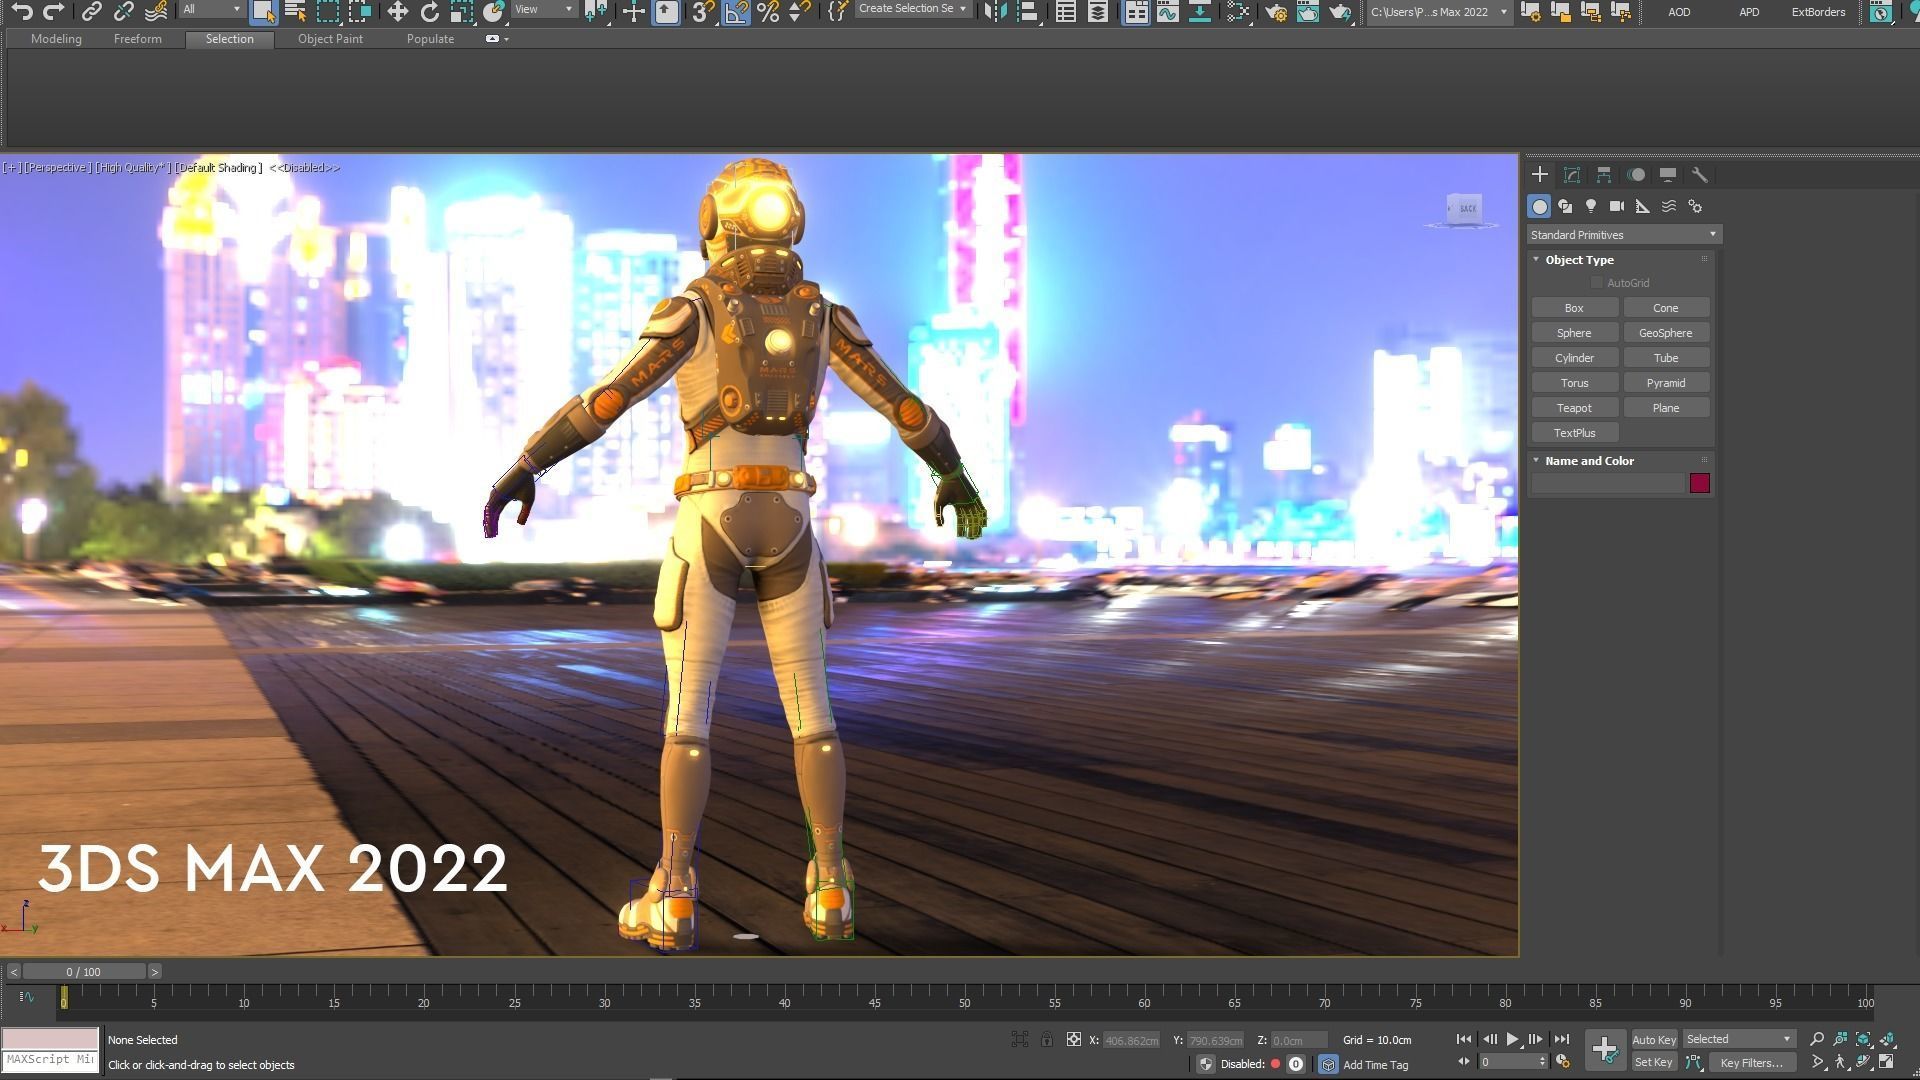Click the Render Production teapot icon
1920x1080 pixels.
point(1340,12)
